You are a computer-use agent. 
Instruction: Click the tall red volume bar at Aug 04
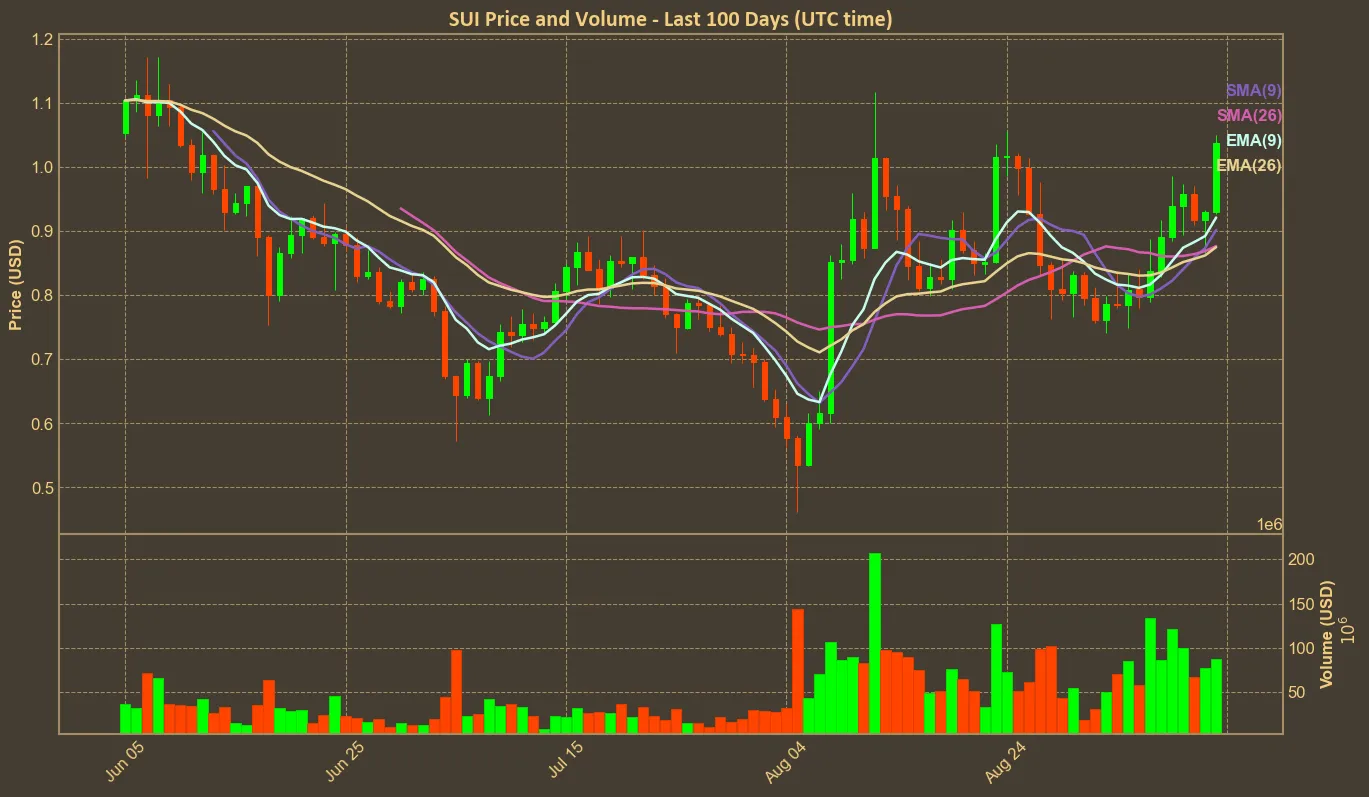798,671
